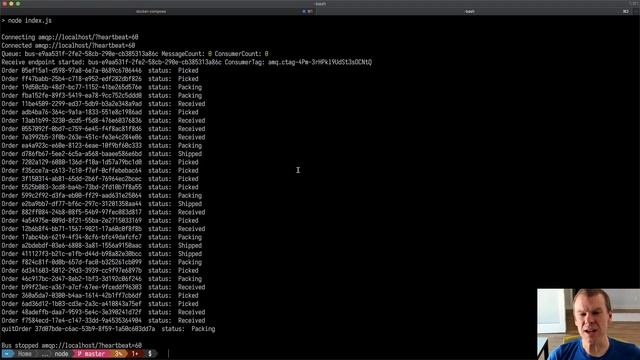The width and height of the screenshot is (640, 360).
Task: Switch to the docker-compose terminal tab
Action: (158, 11)
